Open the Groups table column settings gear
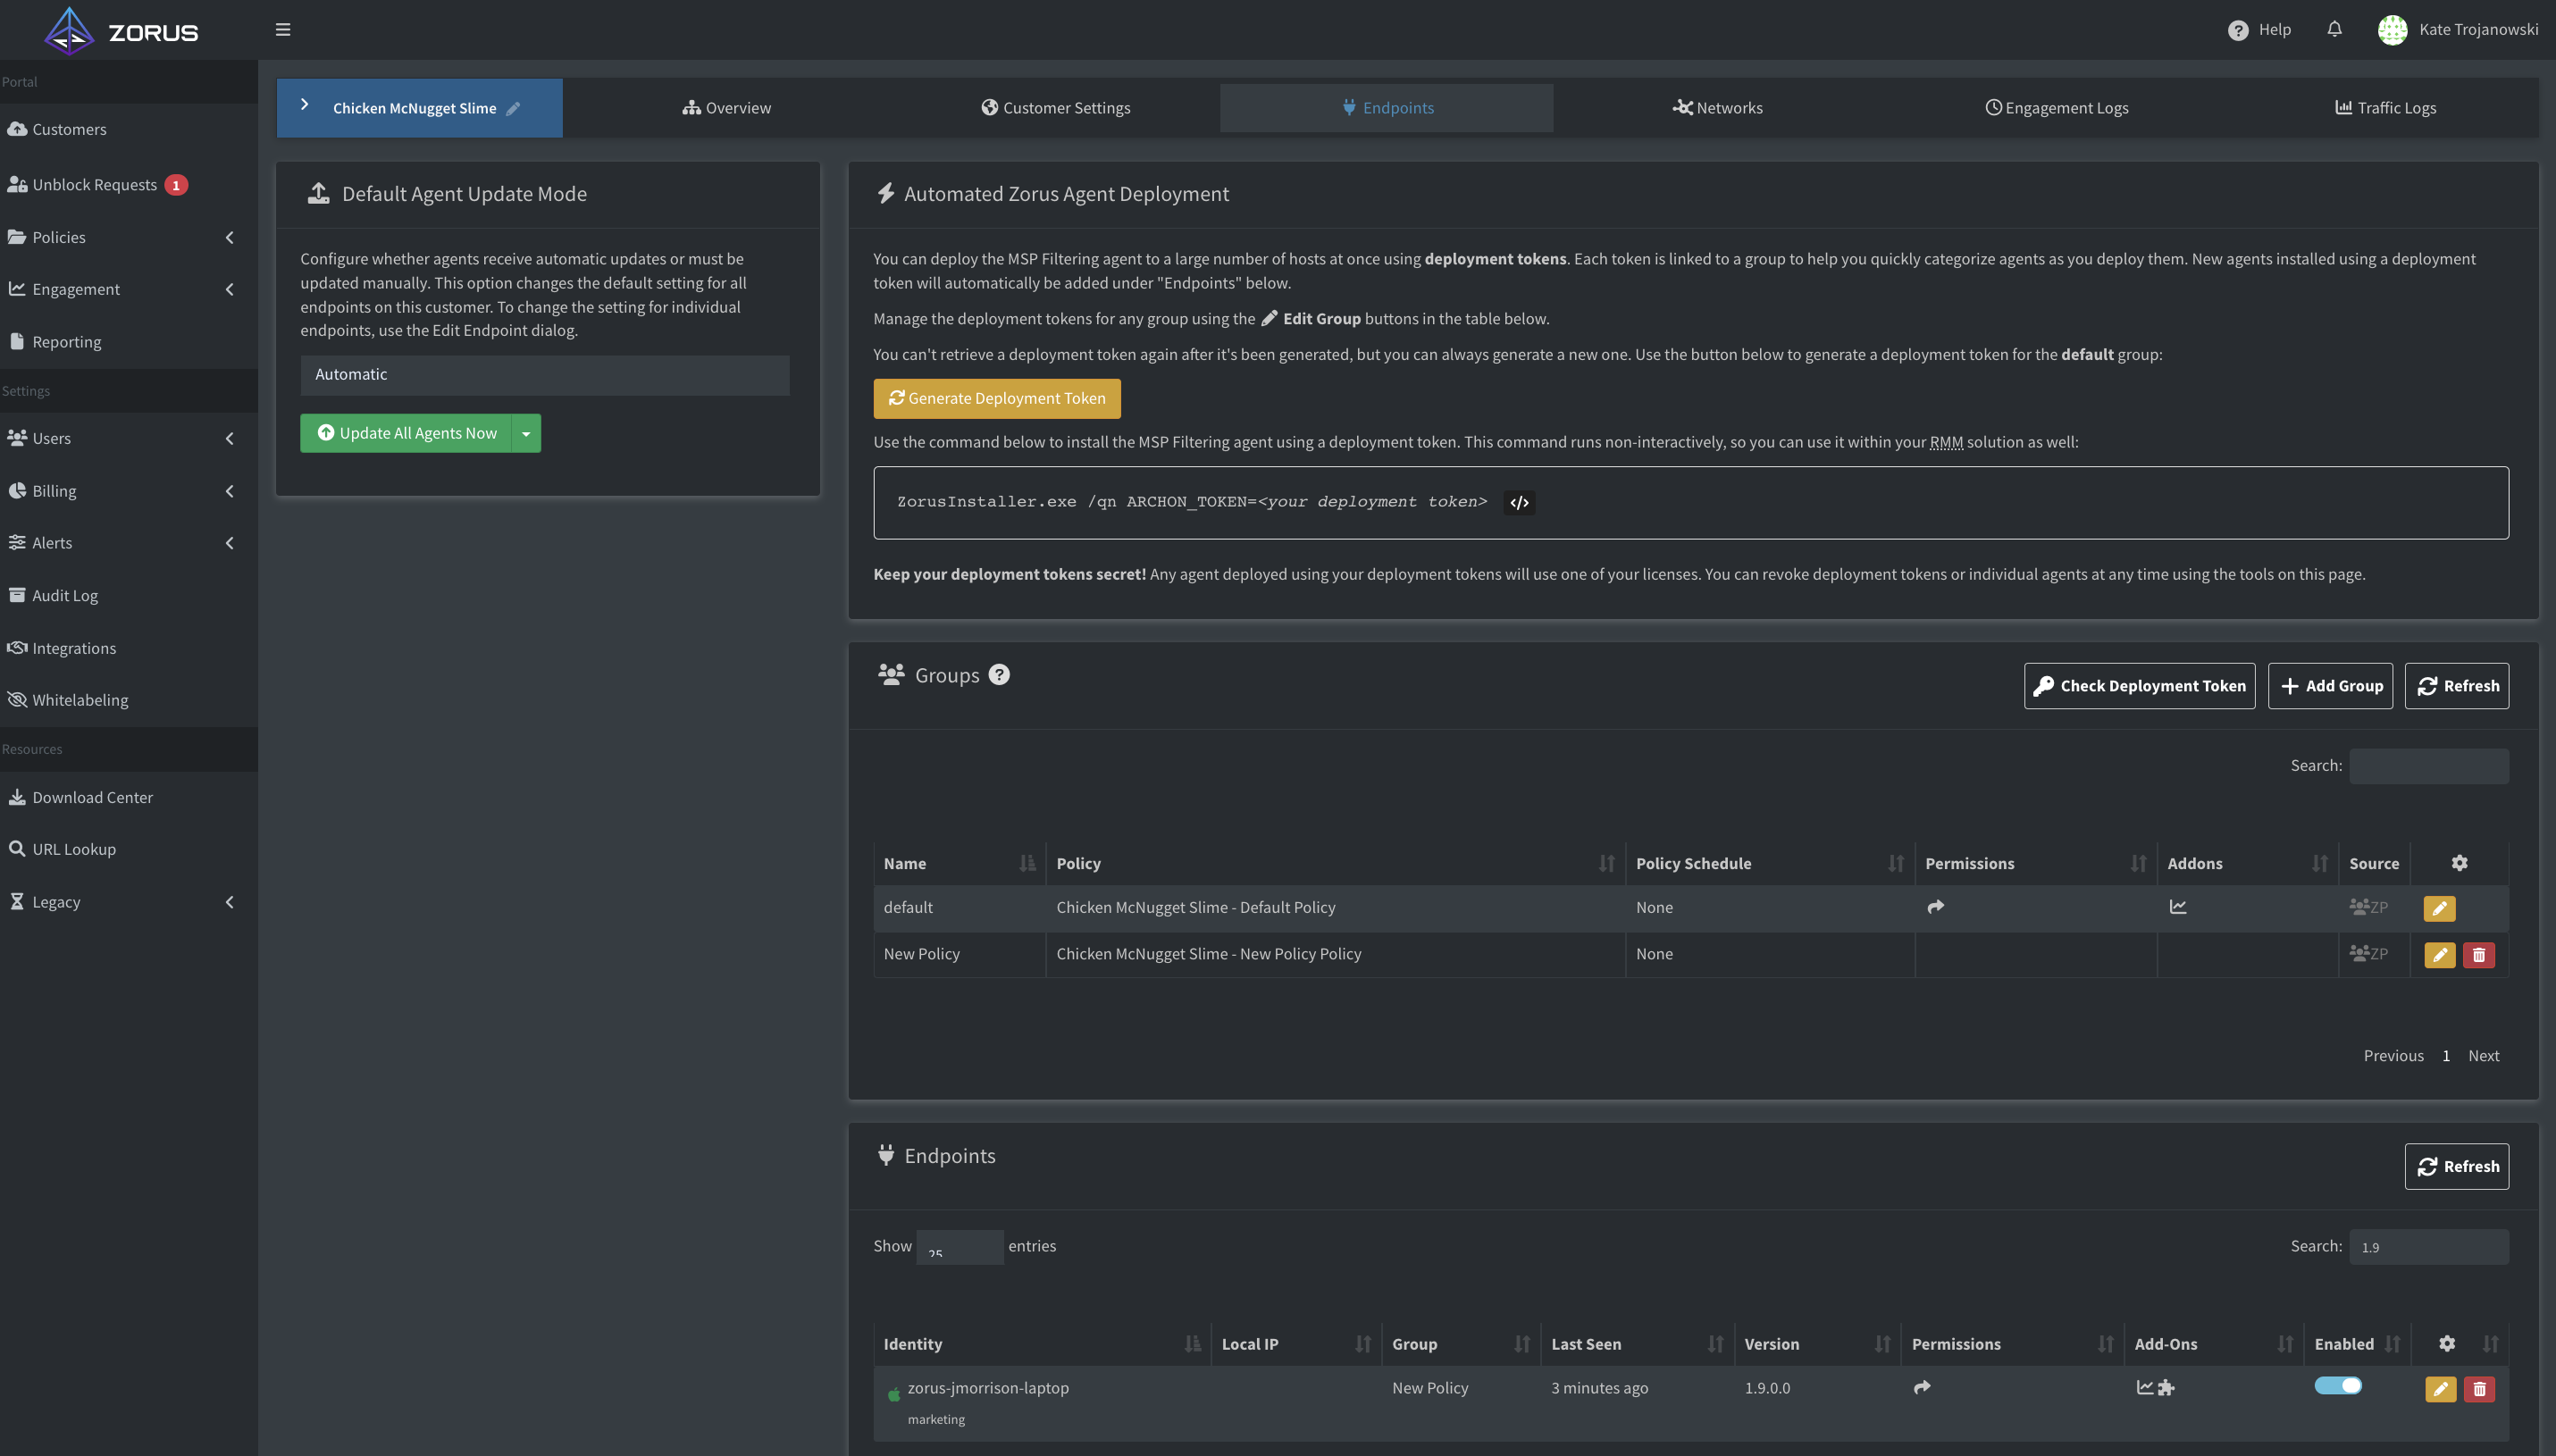The image size is (2556, 1456). [2460, 862]
